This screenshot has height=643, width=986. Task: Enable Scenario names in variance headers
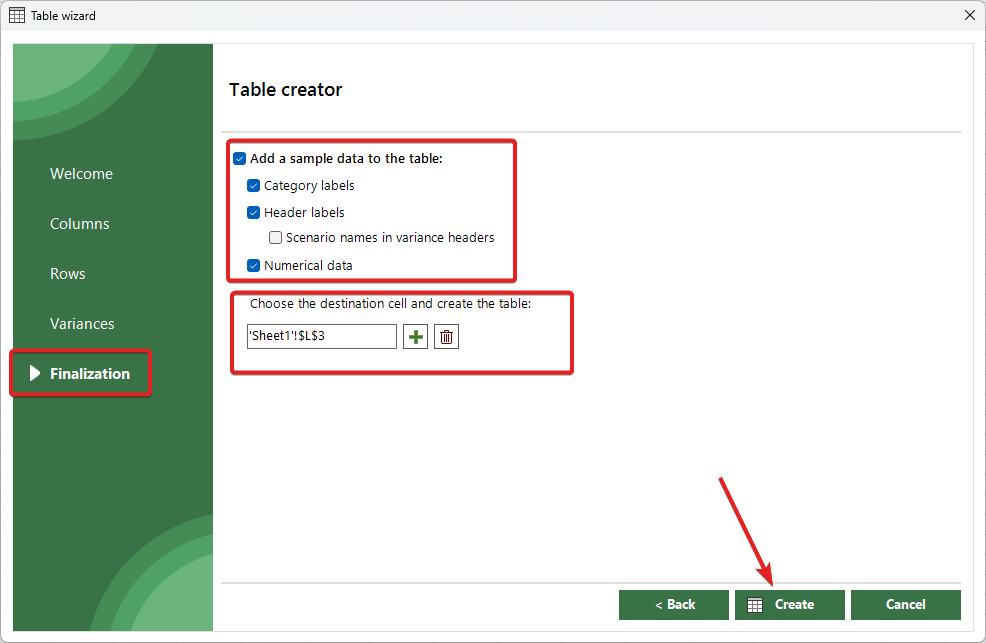(x=276, y=238)
